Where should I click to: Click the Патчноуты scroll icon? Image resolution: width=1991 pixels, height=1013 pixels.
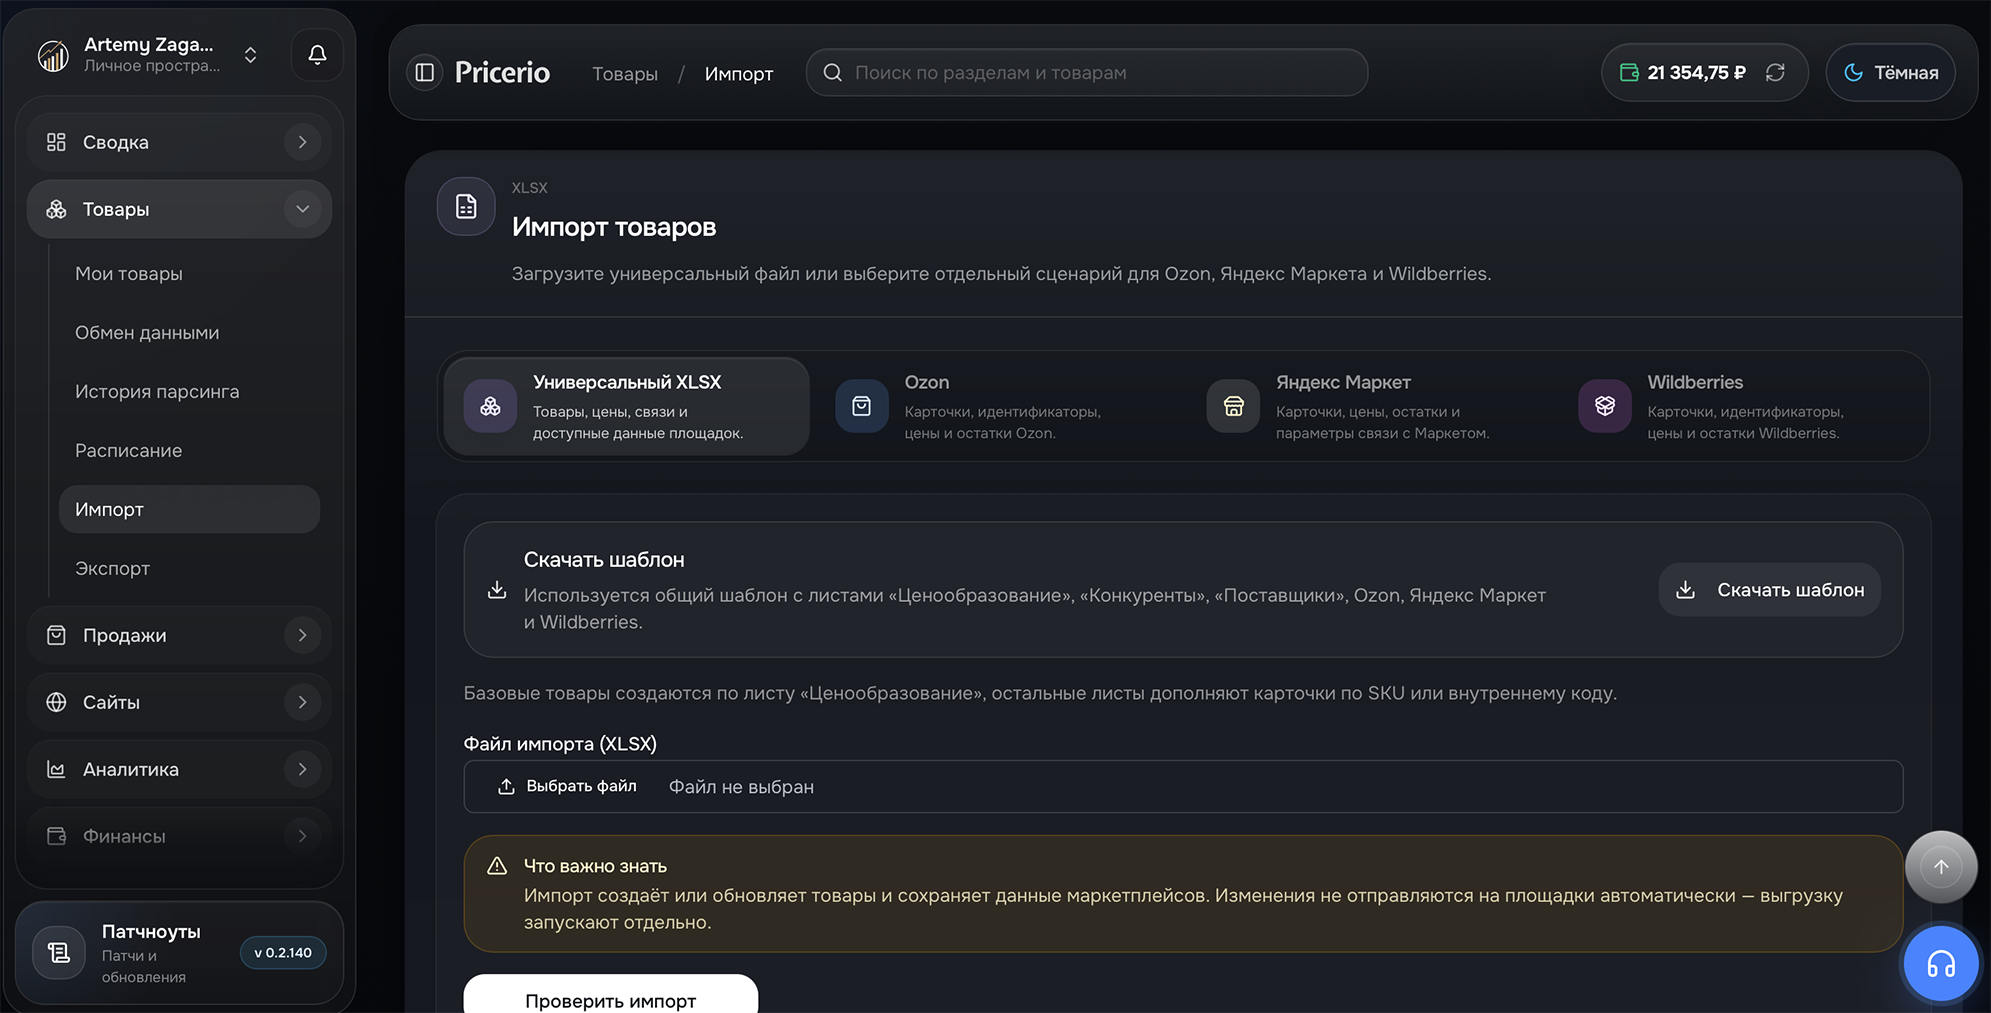click(x=59, y=953)
